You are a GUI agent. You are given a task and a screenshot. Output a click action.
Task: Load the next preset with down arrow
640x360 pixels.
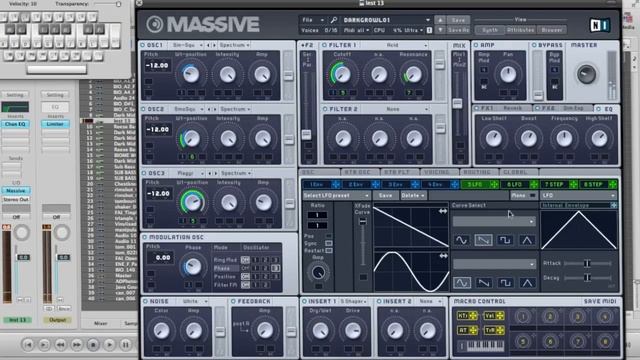(x=440, y=30)
